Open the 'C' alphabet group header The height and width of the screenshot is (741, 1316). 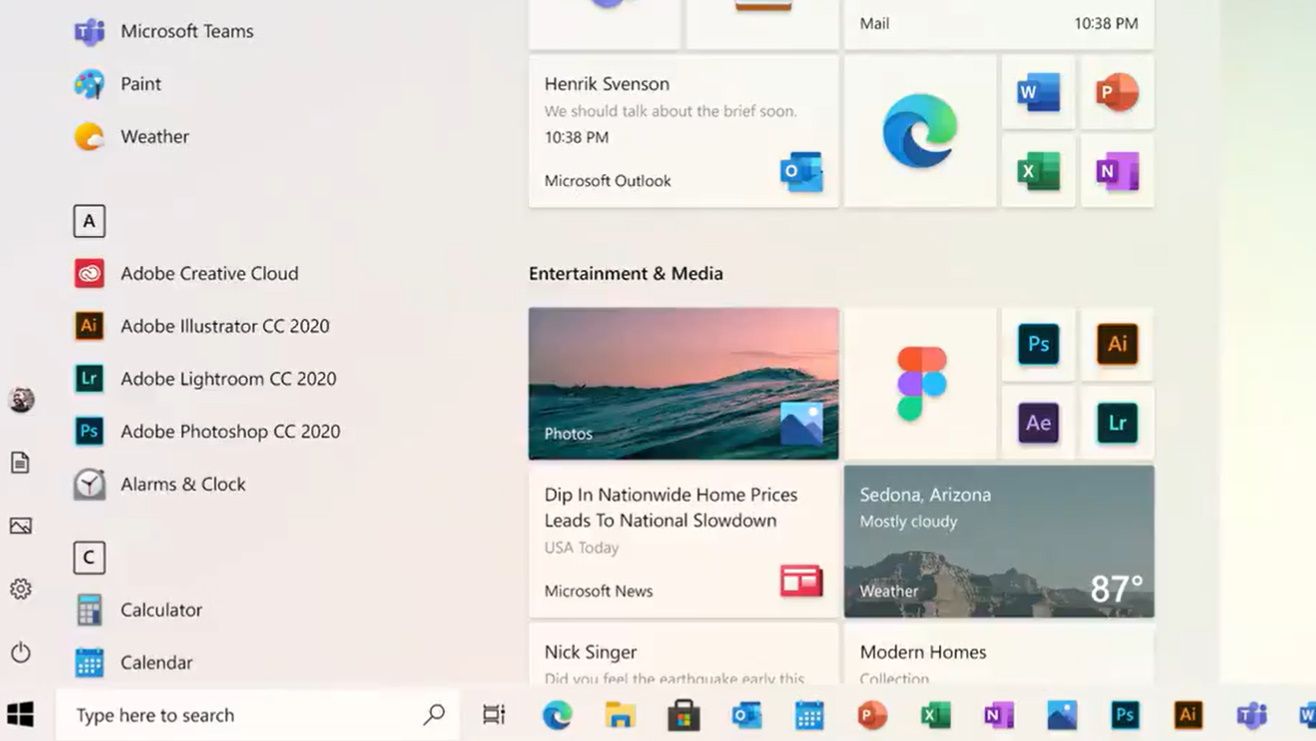click(89, 558)
